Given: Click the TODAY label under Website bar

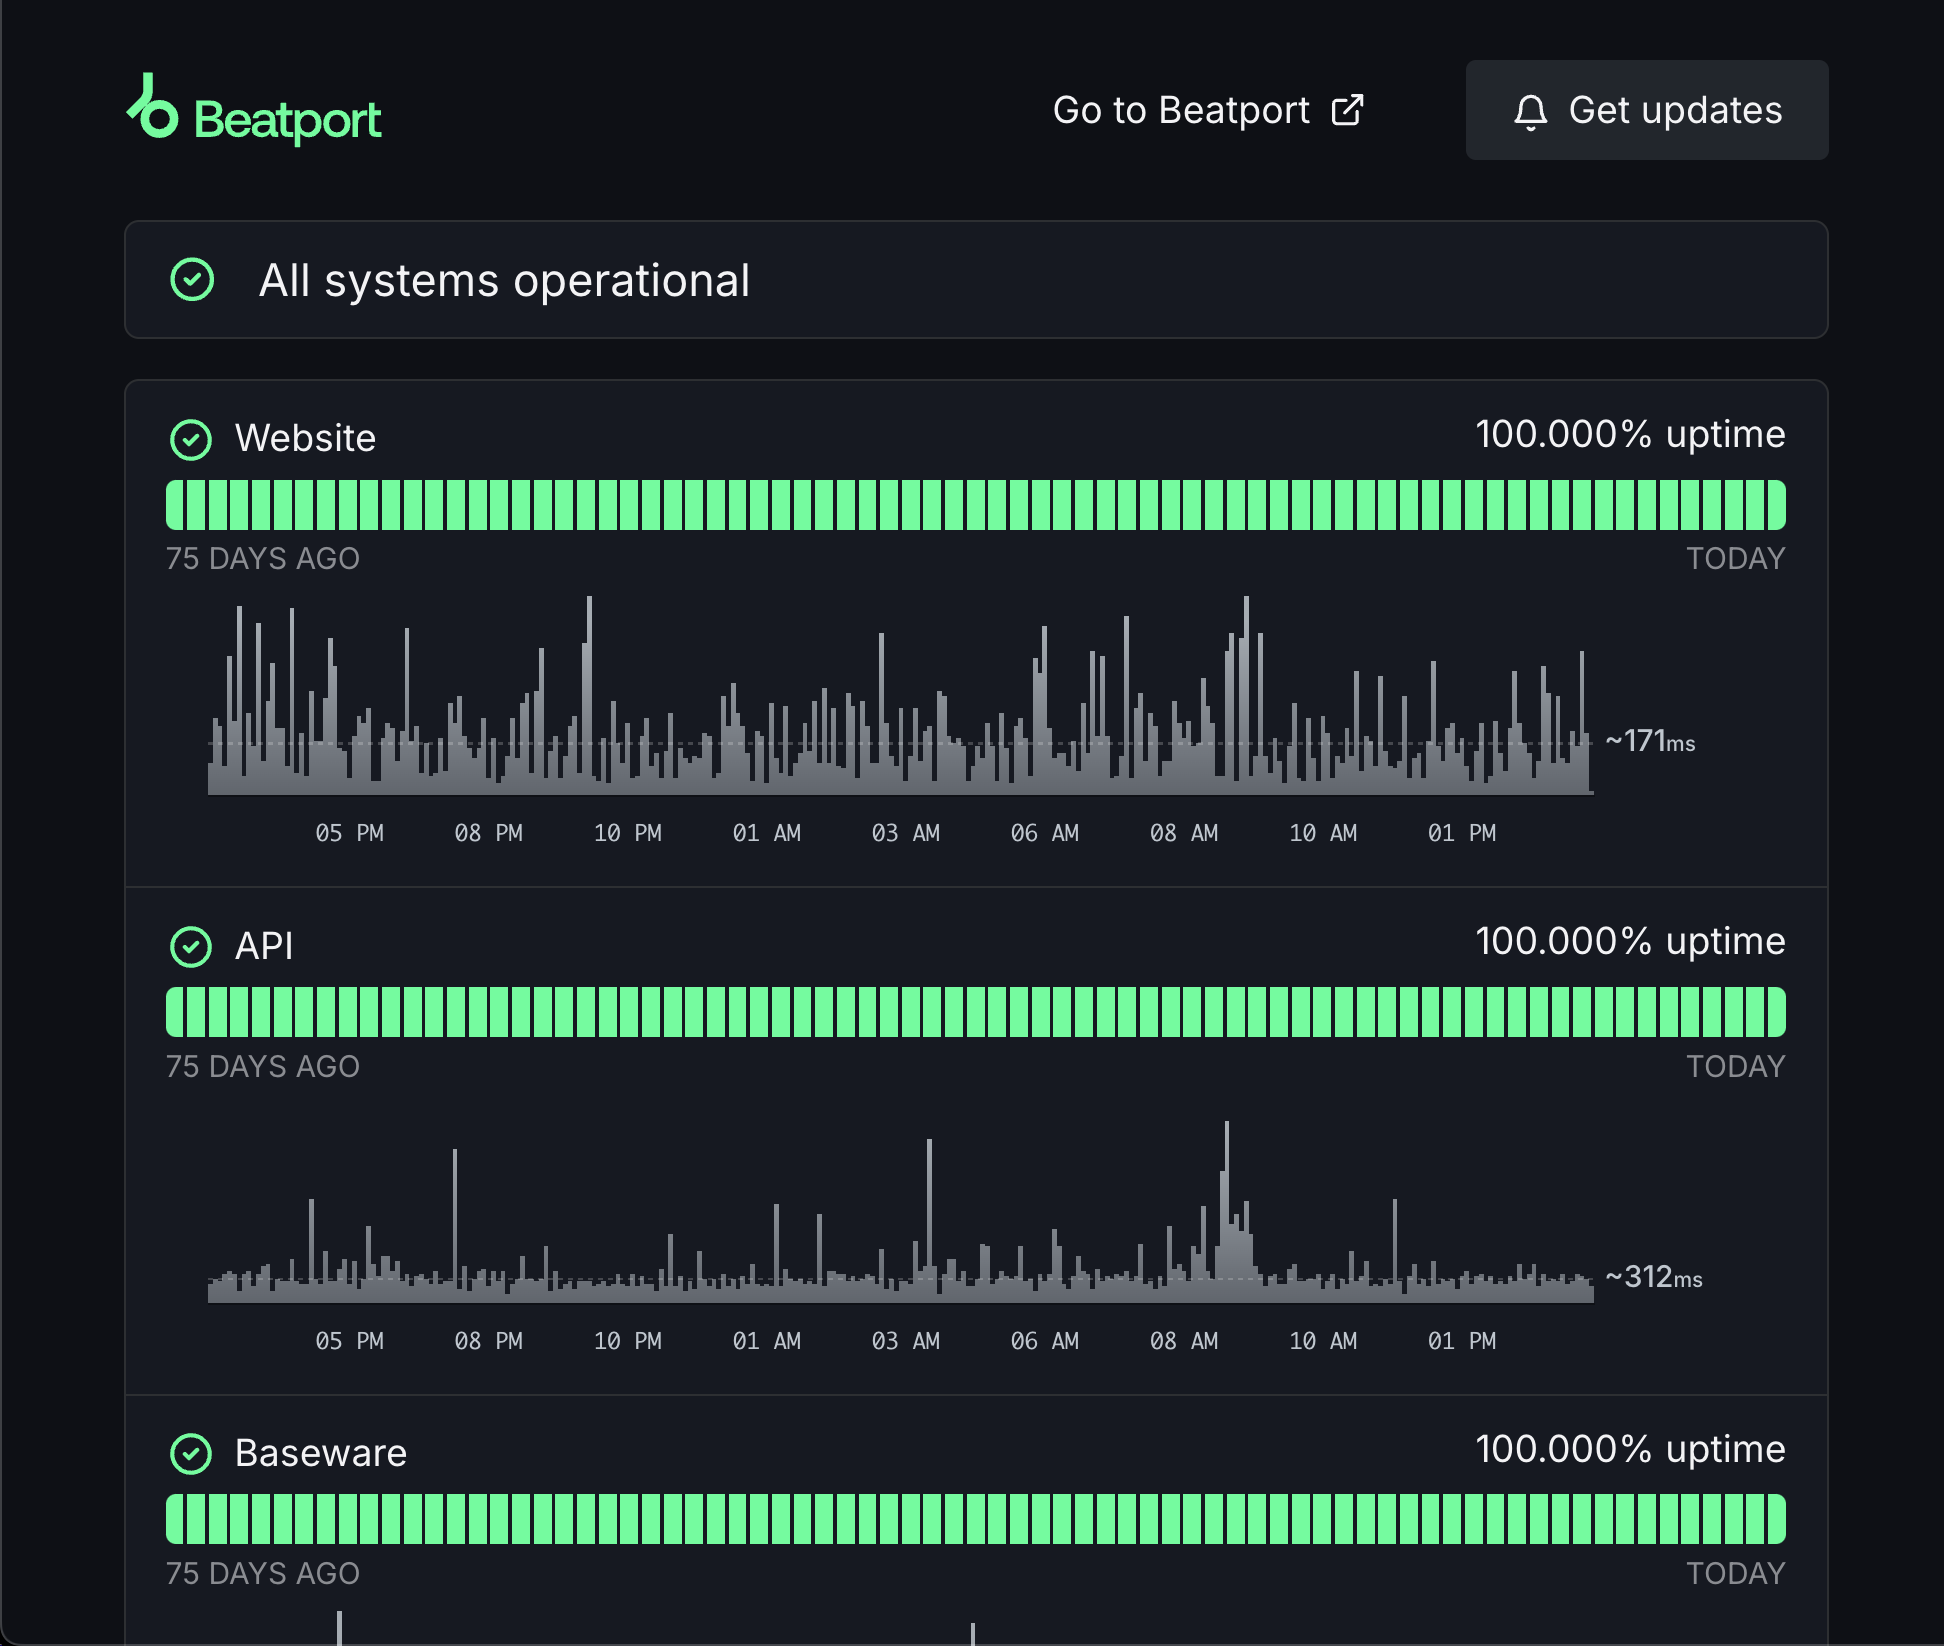Looking at the screenshot, I should point(1736,559).
